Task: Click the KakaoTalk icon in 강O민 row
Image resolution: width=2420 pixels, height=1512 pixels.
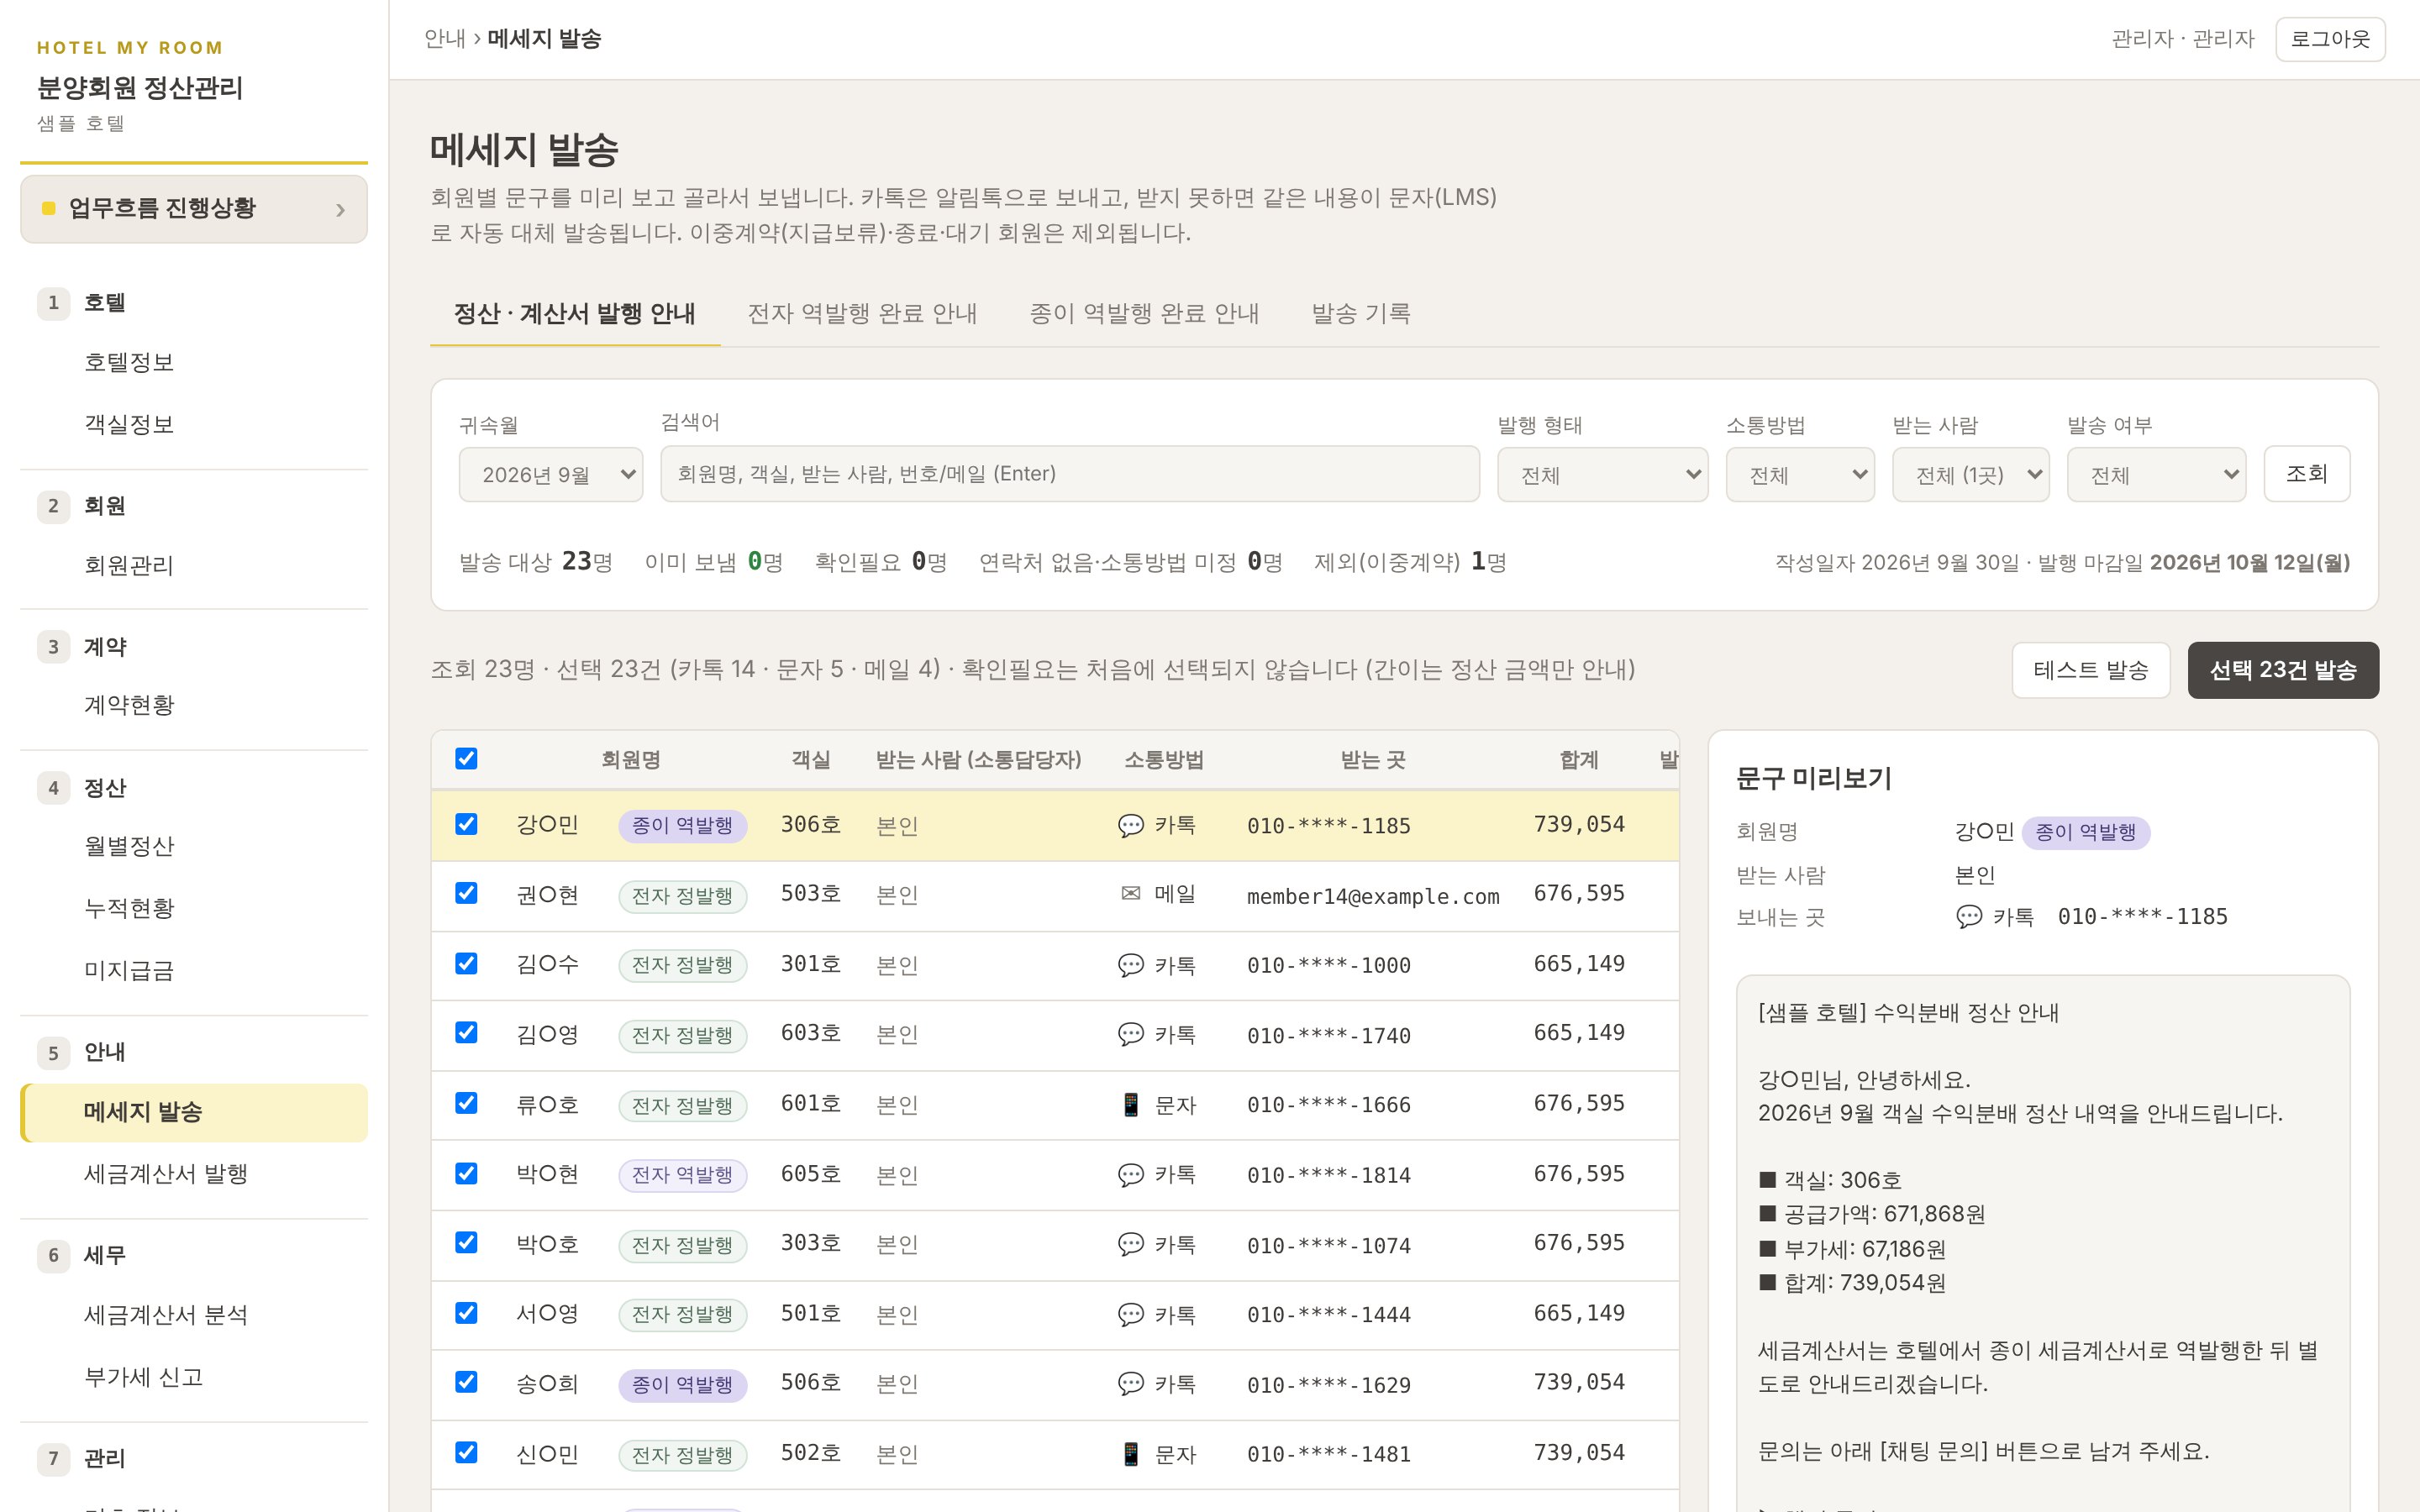Action: pyautogui.click(x=1130, y=825)
